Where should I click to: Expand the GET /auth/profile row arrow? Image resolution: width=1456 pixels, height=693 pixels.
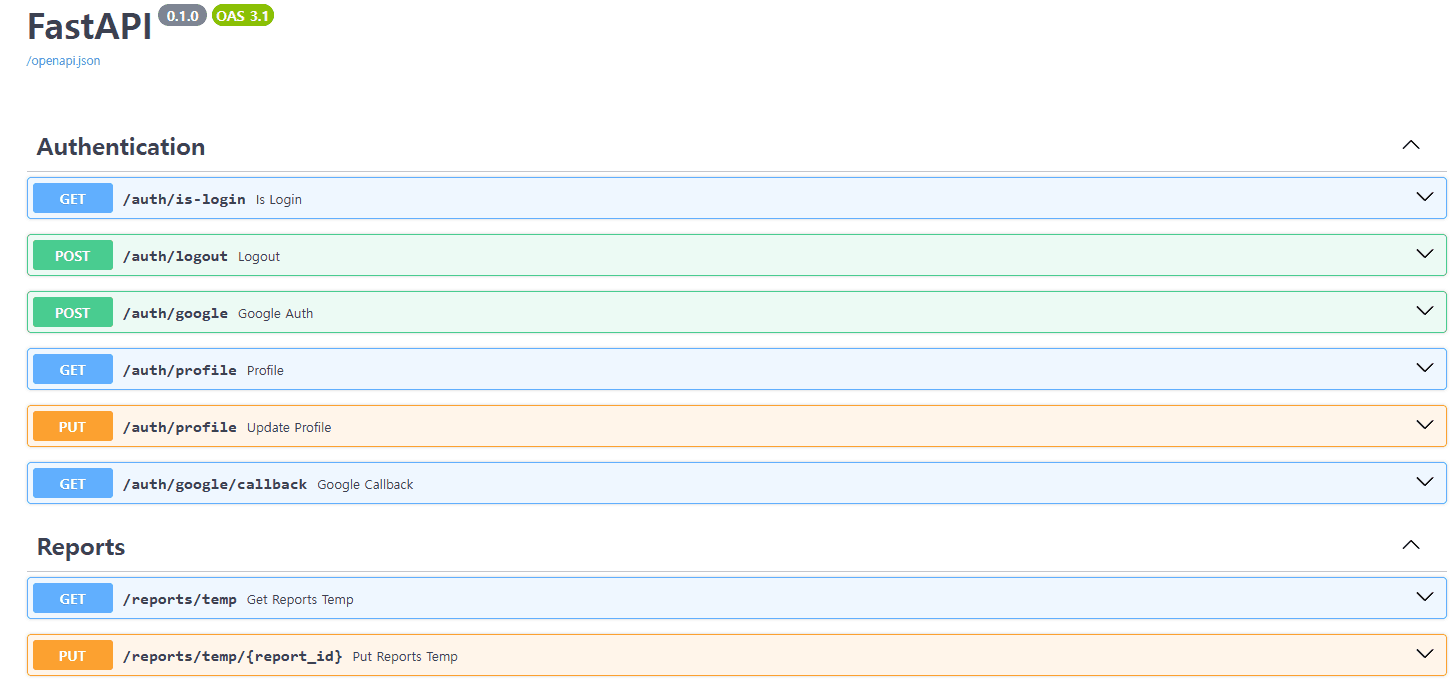click(x=1425, y=368)
